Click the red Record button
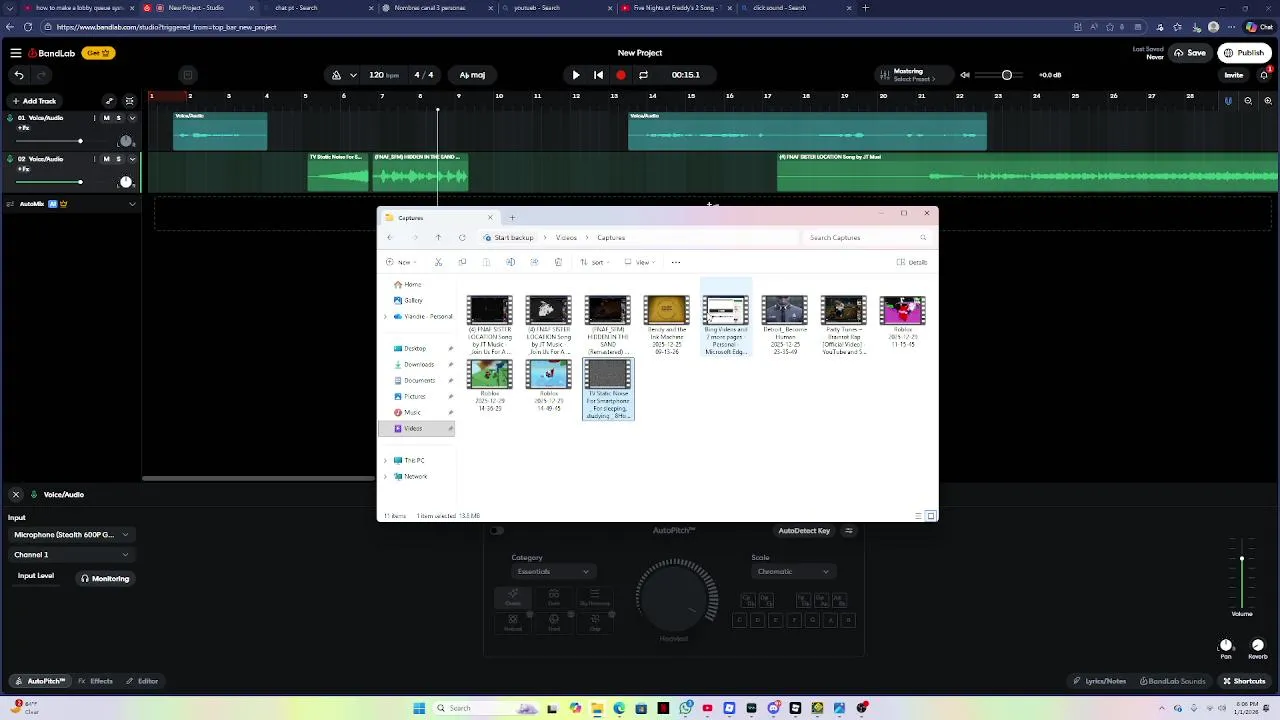Viewport: 1280px width, 720px height. (x=621, y=75)
